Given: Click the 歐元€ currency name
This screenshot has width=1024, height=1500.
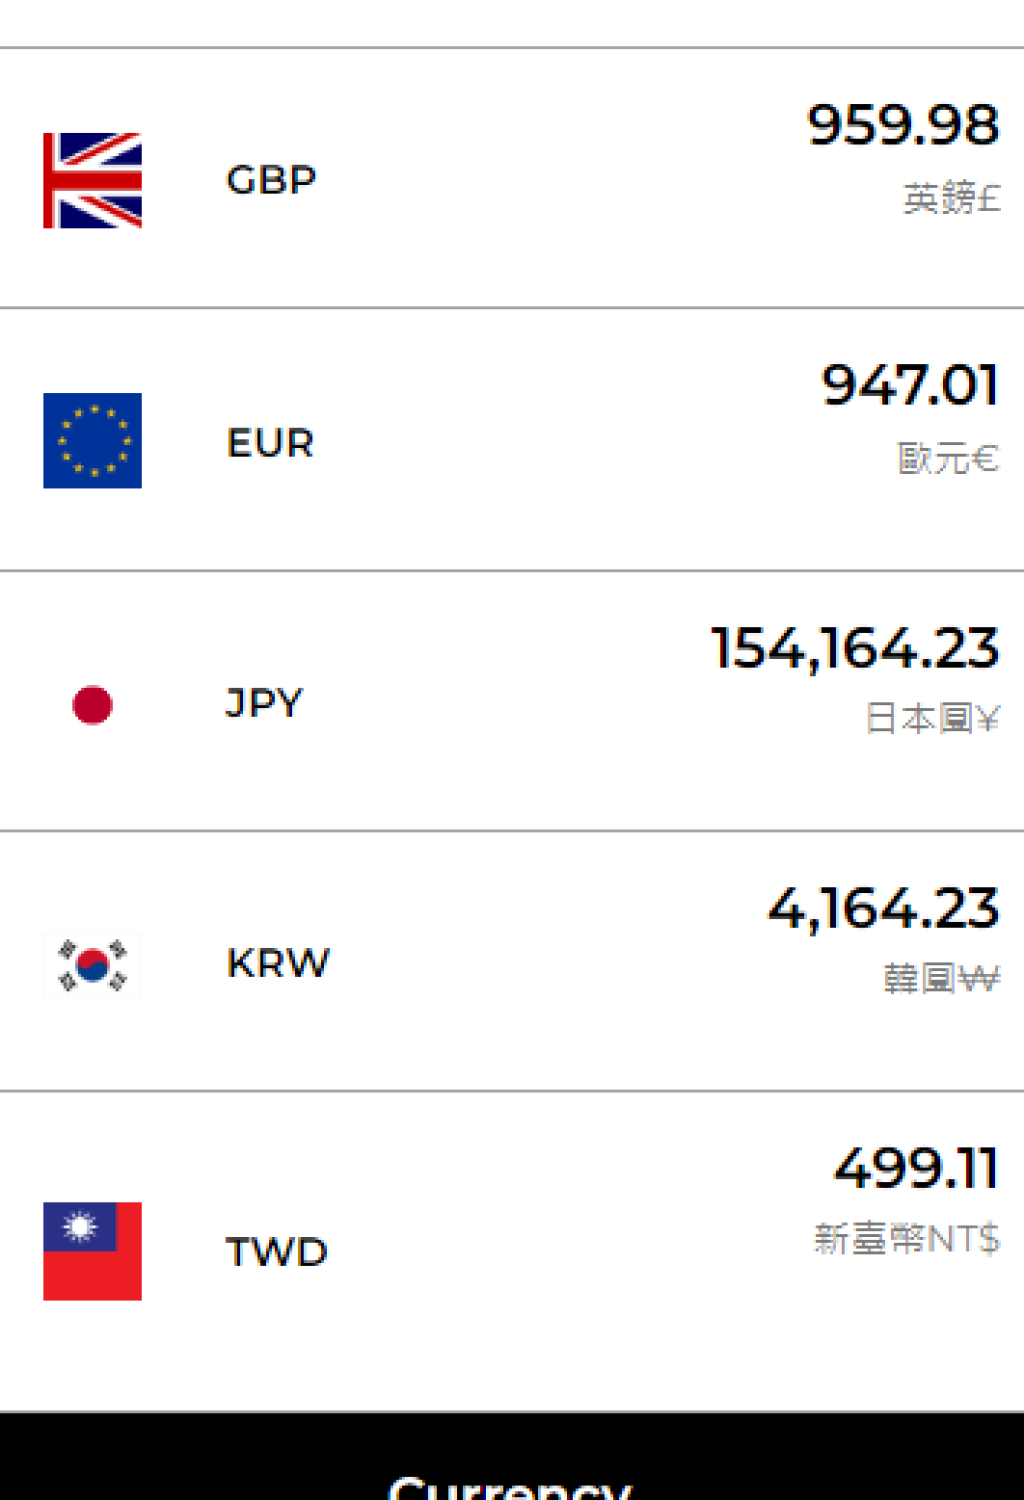Looking at the screenshot, I should [x=948, y=458].
